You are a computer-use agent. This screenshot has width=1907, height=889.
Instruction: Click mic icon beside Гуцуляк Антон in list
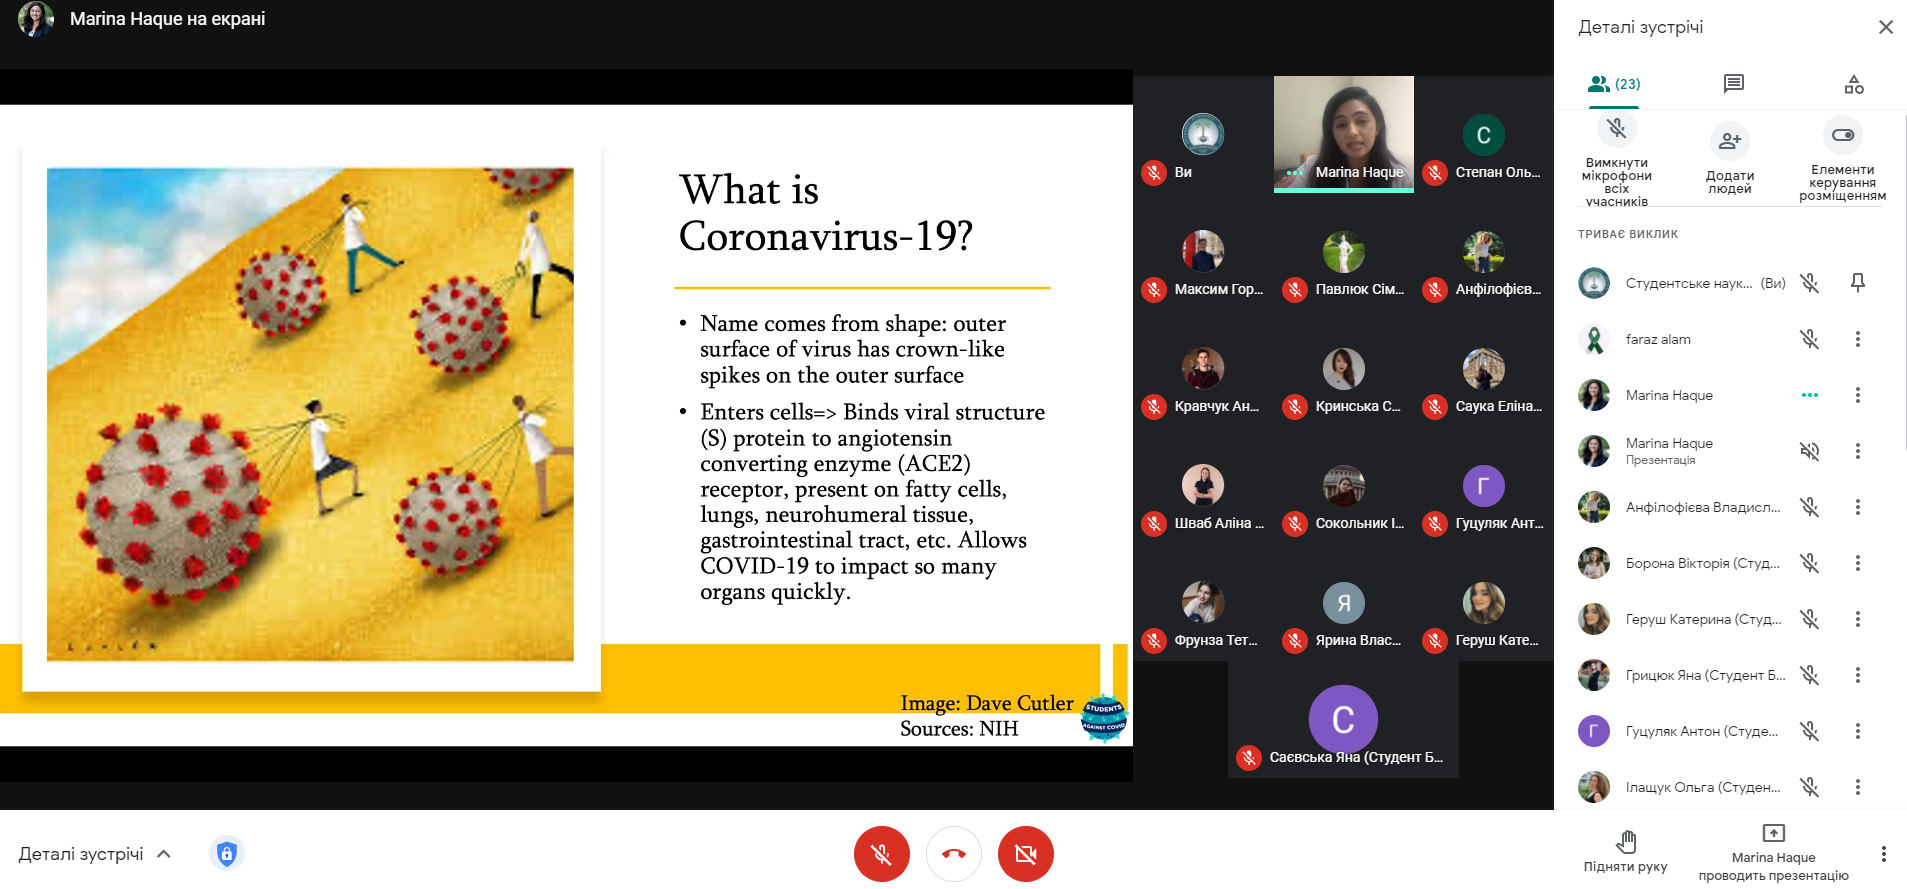(1809, 731)
